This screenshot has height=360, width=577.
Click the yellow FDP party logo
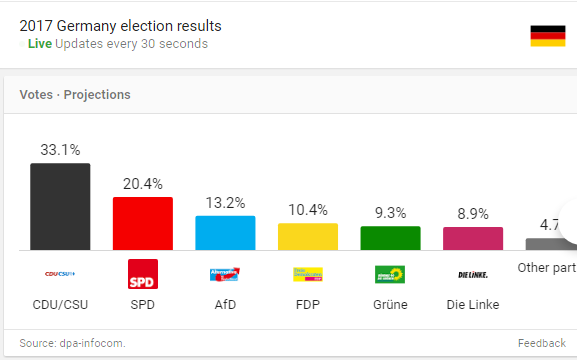308,274
